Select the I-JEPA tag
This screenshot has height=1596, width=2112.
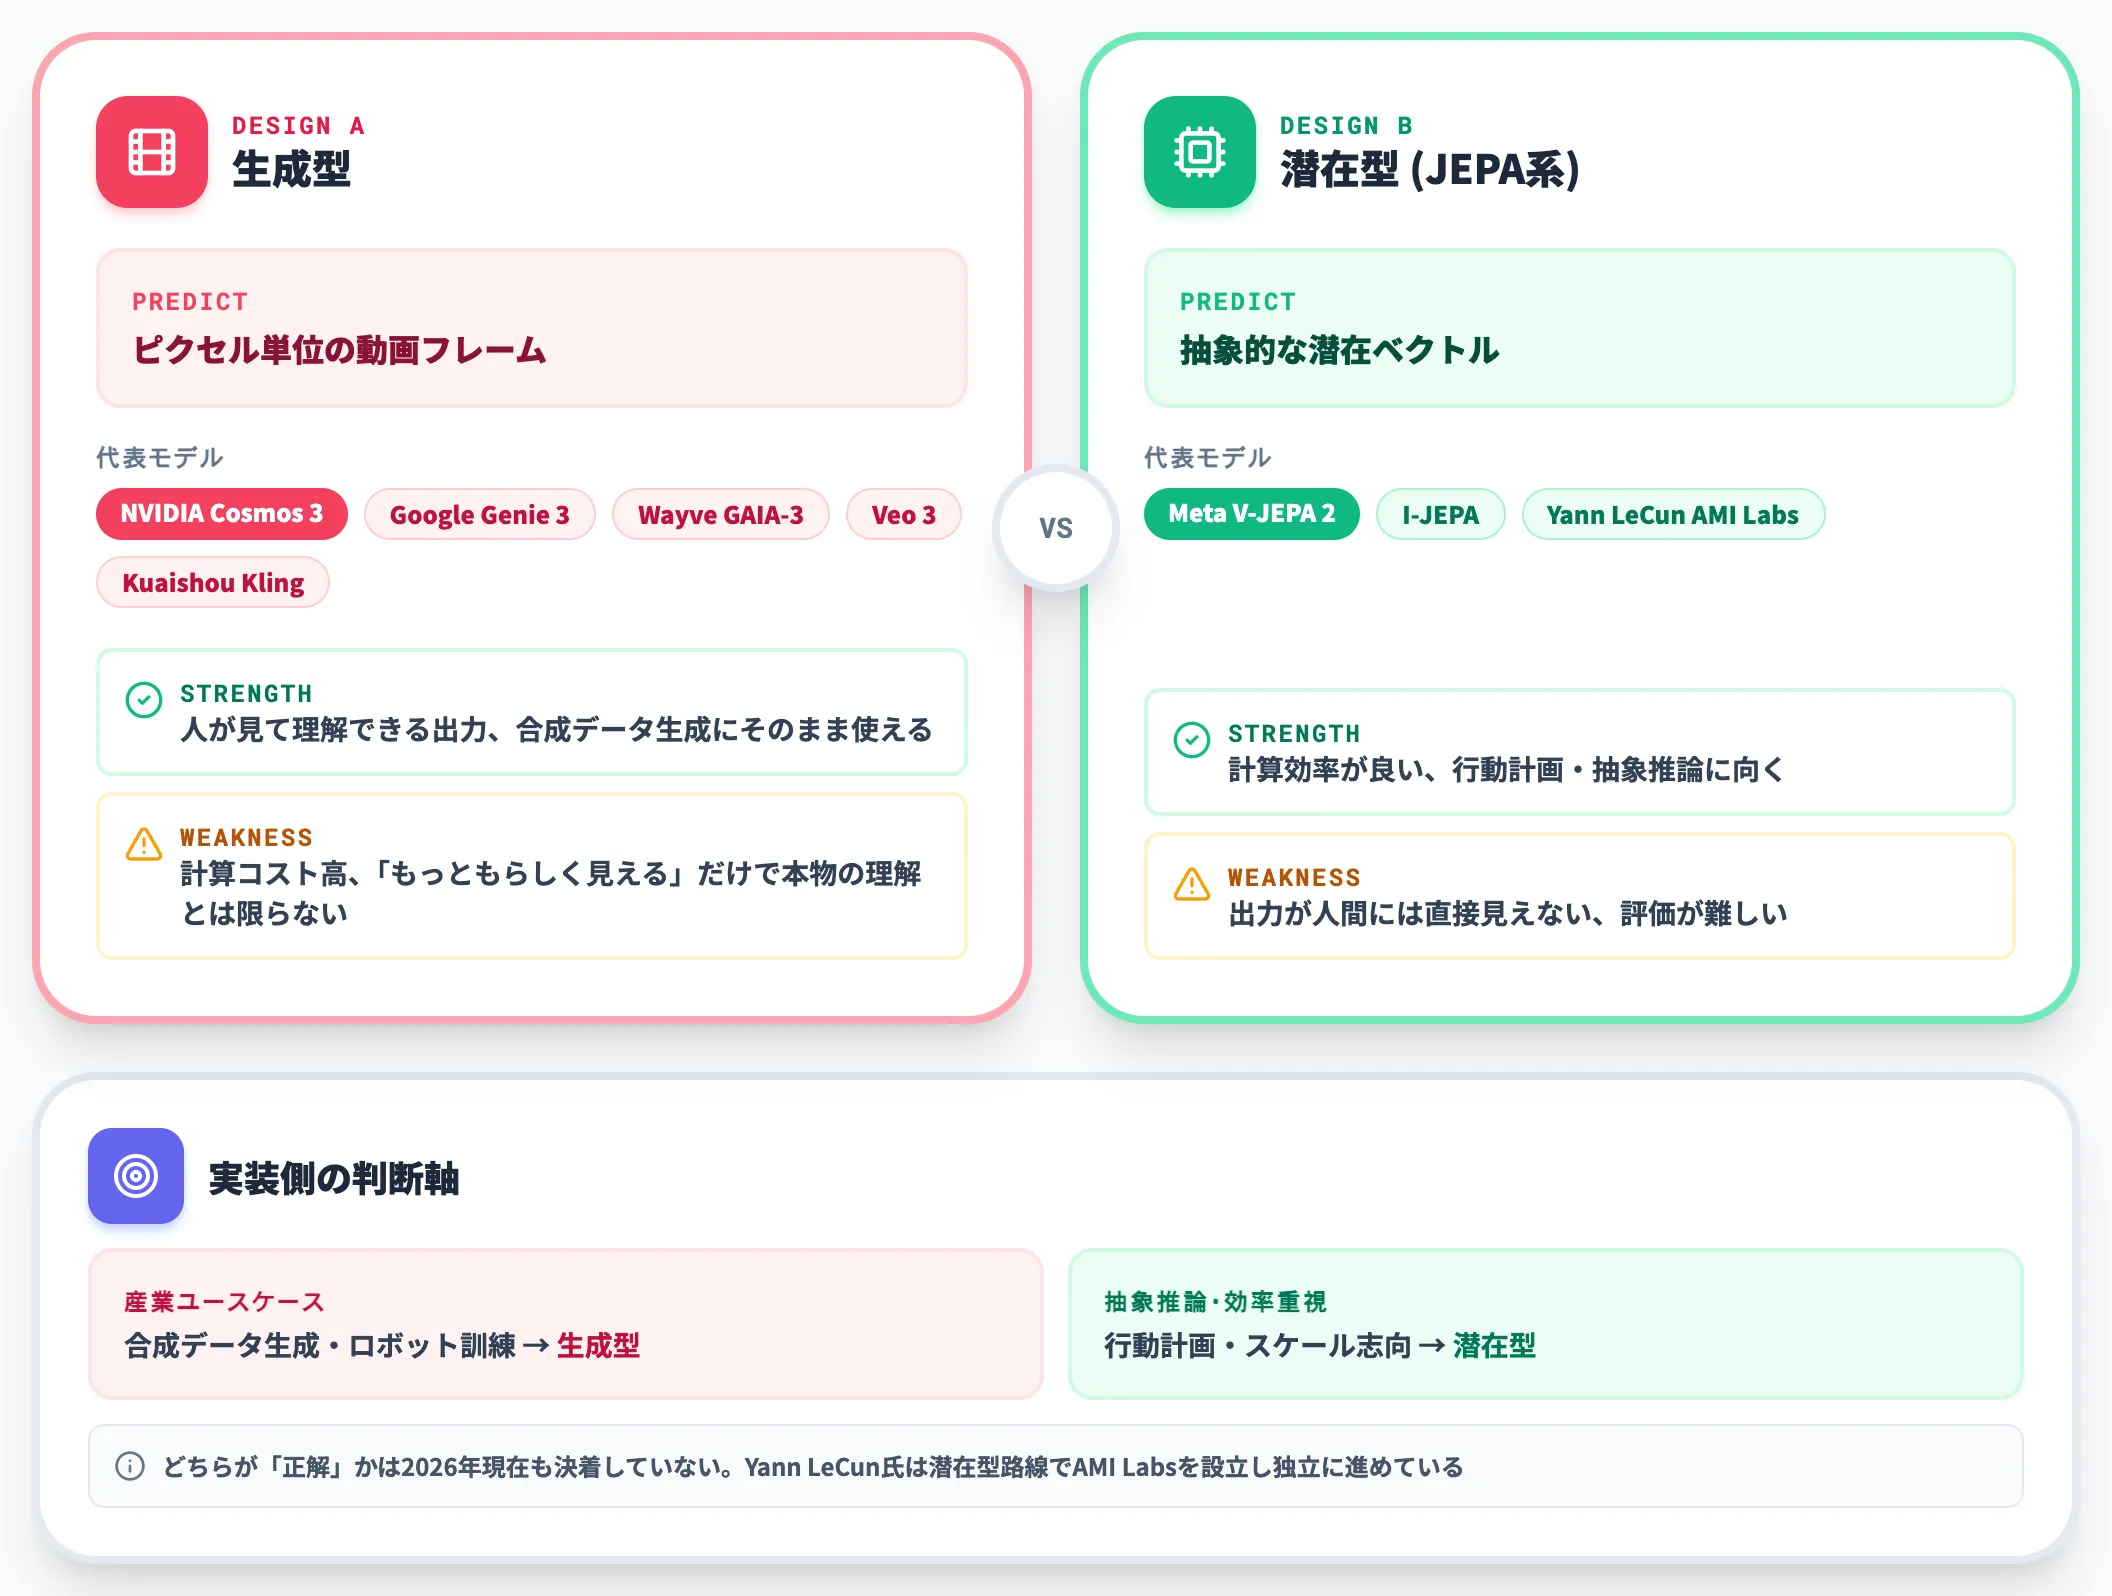point(1441,514)
